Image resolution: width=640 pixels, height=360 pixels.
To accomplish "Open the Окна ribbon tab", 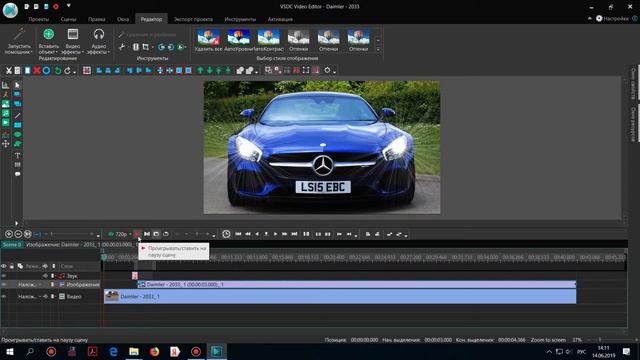I will [x=123, y=19].
